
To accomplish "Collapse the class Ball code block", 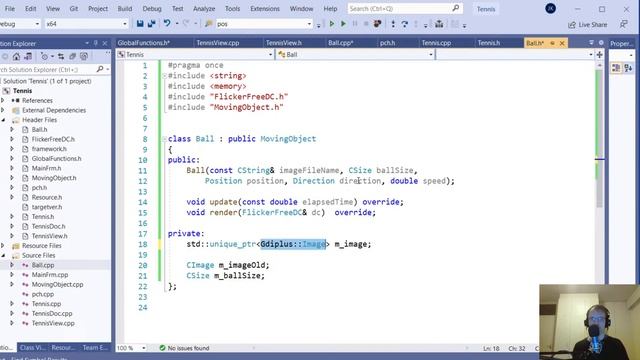I will 164,139.
